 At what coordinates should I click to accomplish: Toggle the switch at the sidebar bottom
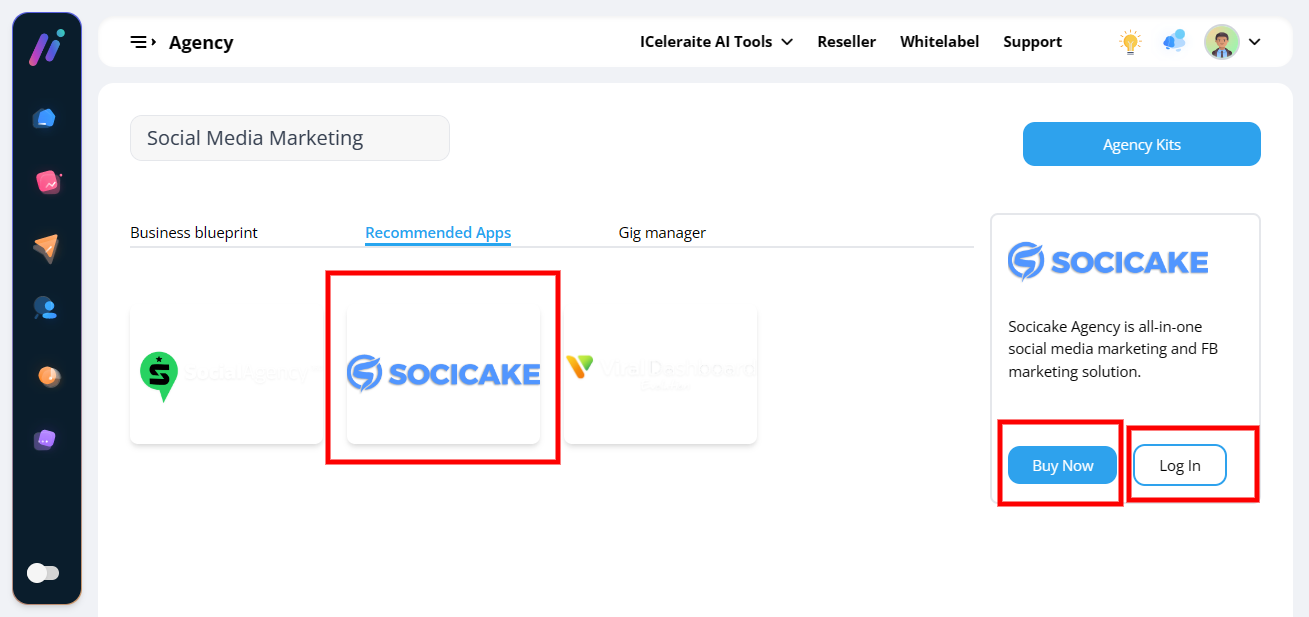[x=43, y=573]
